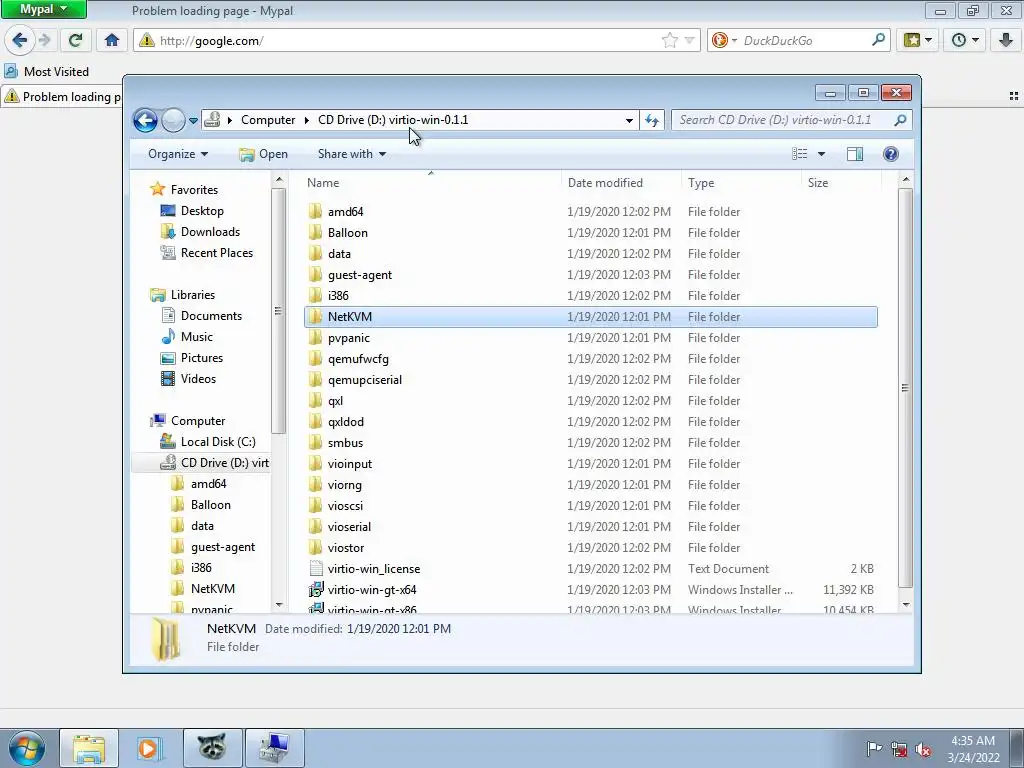Image resolution: width=1024 pixels, height=768 pixels.
Task: Expand arrow after Computer in breadcrumb
Action: [x=306, y=120]
